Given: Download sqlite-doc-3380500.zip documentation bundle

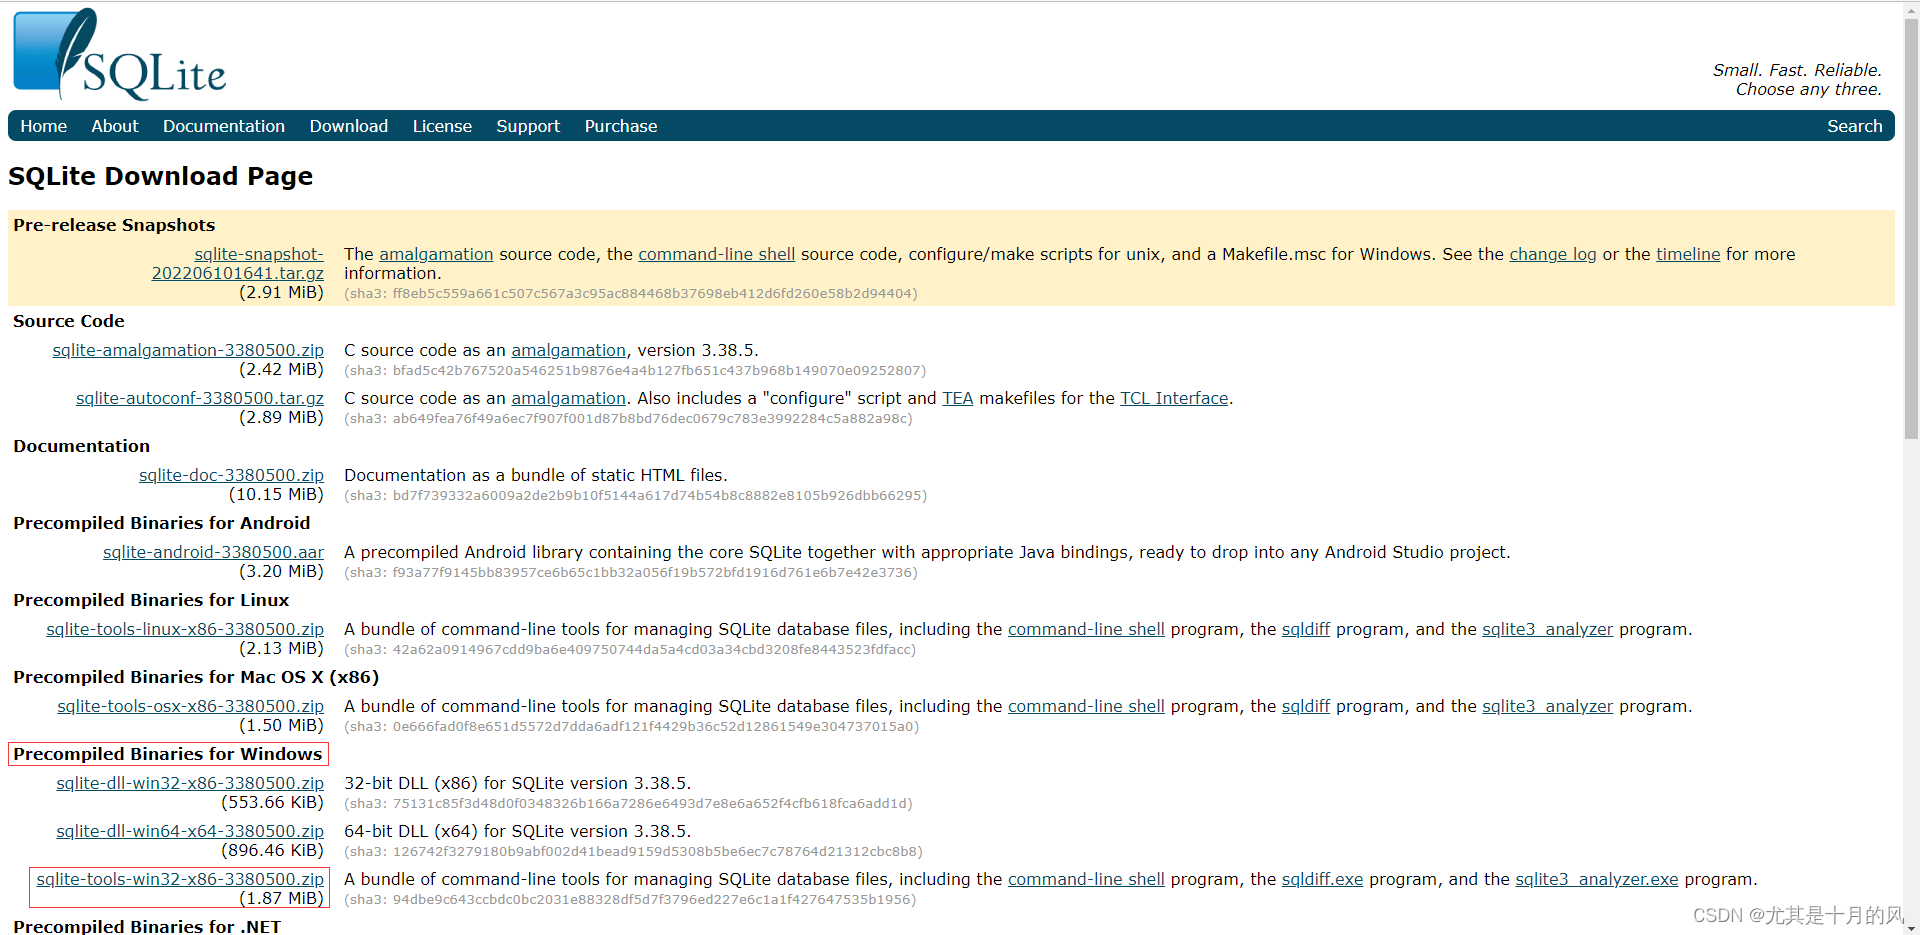Looking at the screenshot, I should [231, 475].
